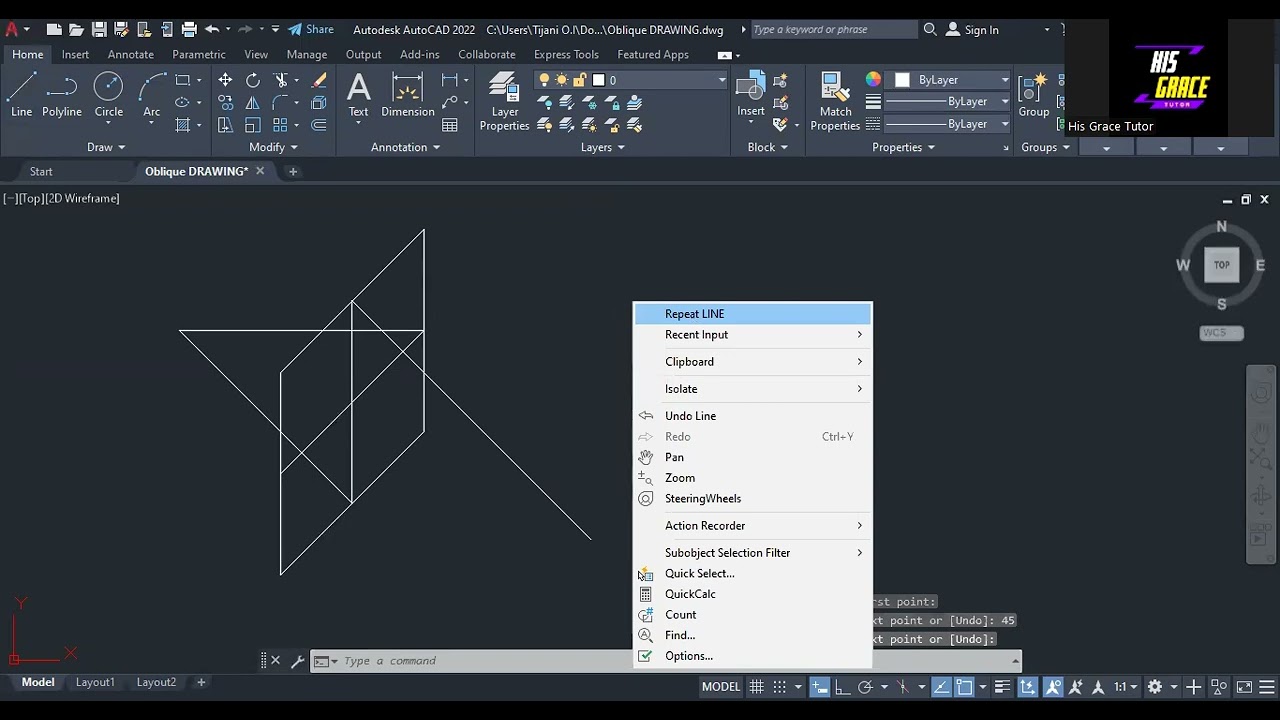Toggle drawing grid display in status bar
Image resolution: width=1280 pixels, height=720 pixels.
(x=757, y=687)
